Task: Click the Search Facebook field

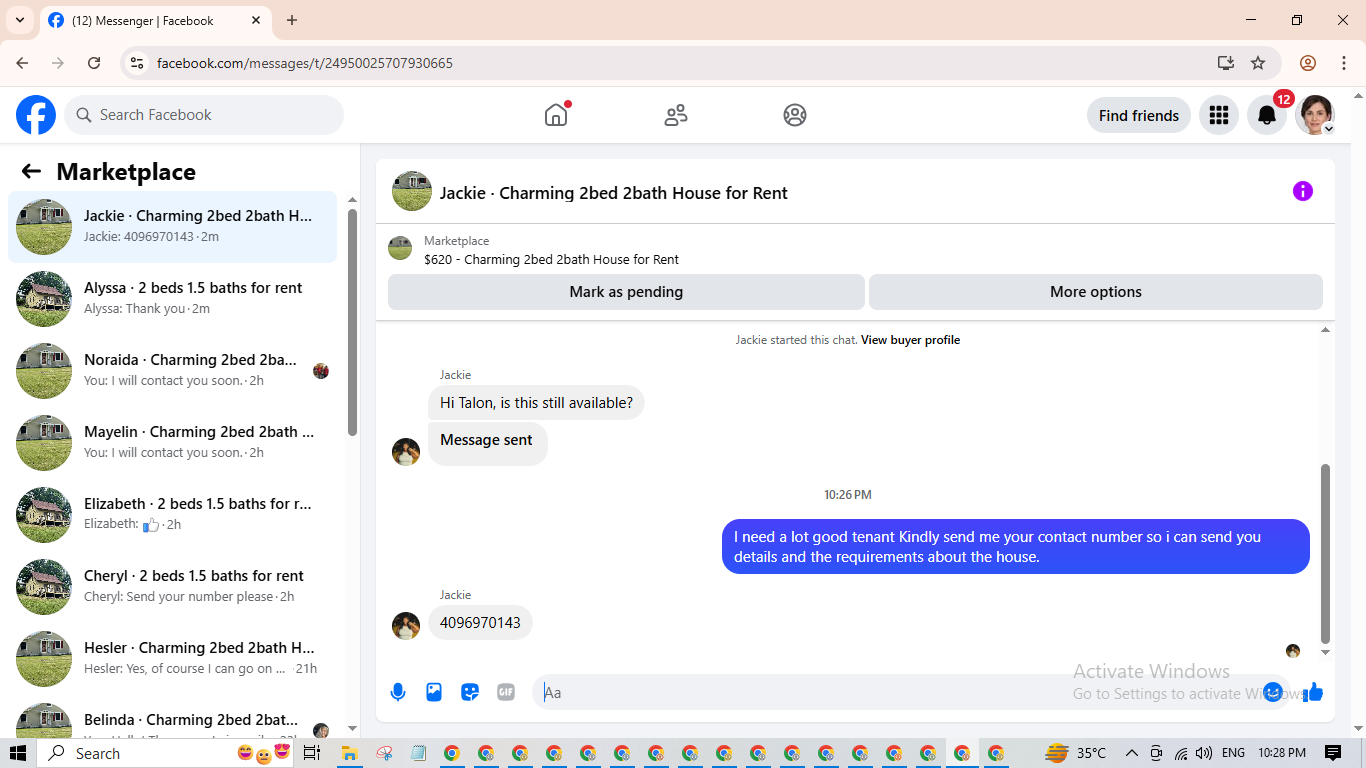Action: (x=204, y=115)
